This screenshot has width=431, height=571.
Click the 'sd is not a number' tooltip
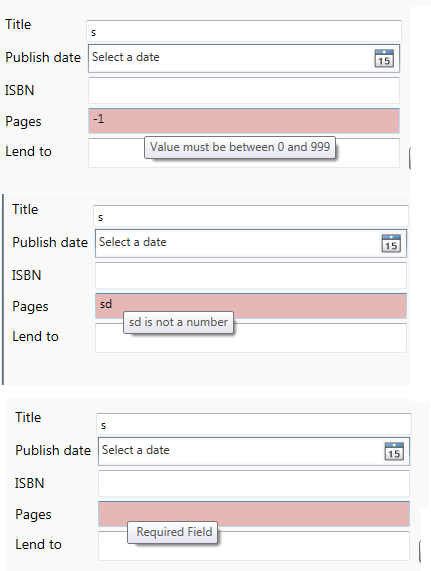[178, 322]
